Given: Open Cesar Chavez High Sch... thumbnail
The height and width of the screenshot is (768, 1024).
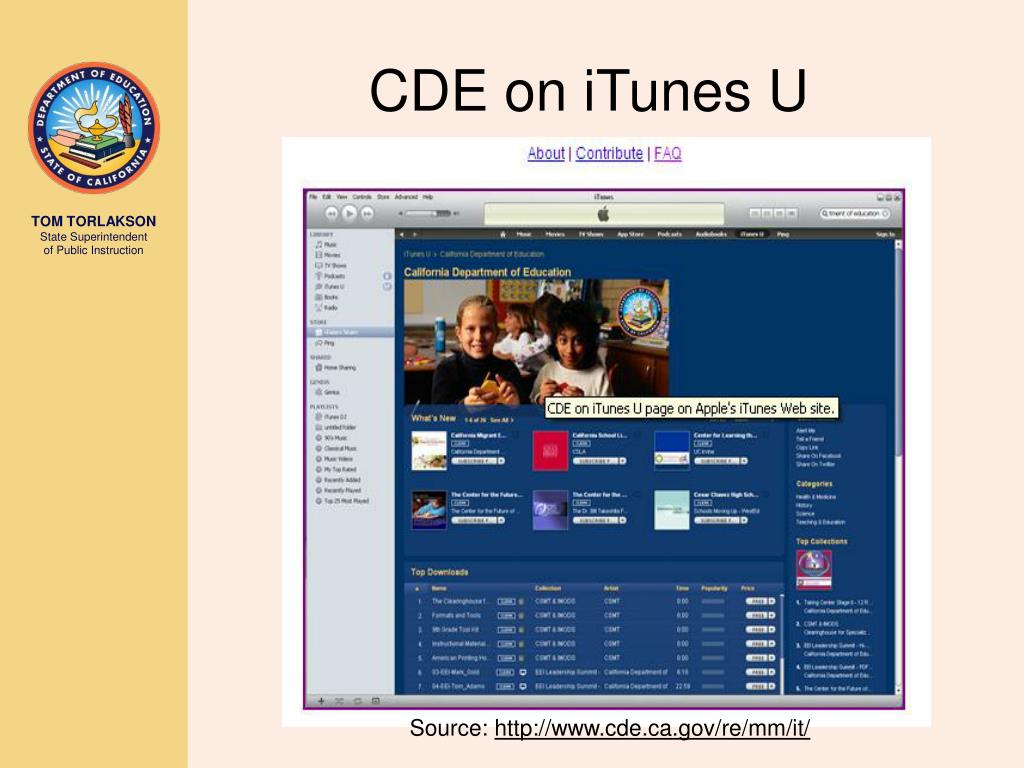Looking at the screenshot, I should (x=671, y=510).
